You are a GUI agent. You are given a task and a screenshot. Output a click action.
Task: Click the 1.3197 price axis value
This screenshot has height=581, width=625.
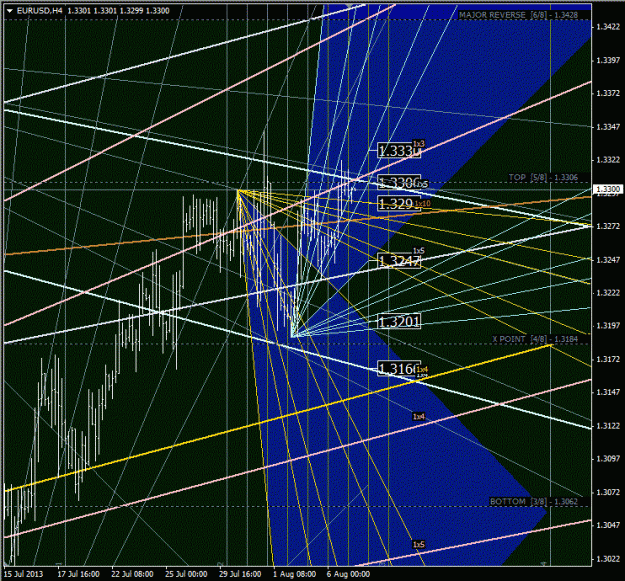[608, 326]
